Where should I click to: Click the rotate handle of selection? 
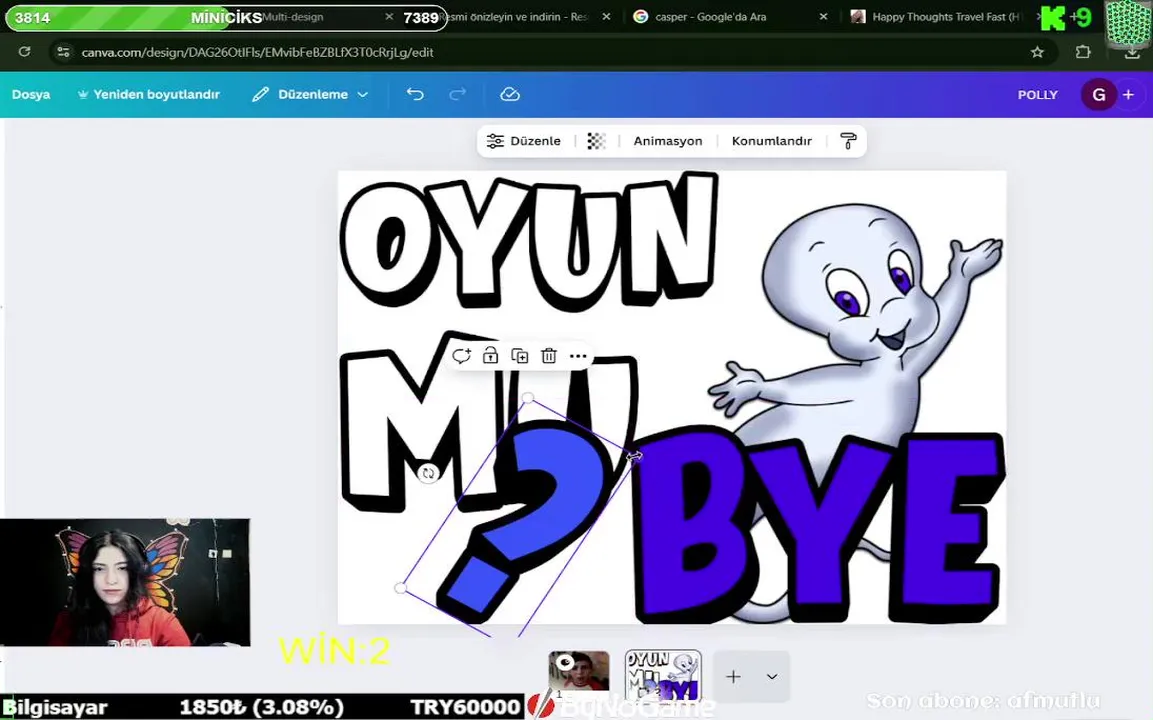429,474
